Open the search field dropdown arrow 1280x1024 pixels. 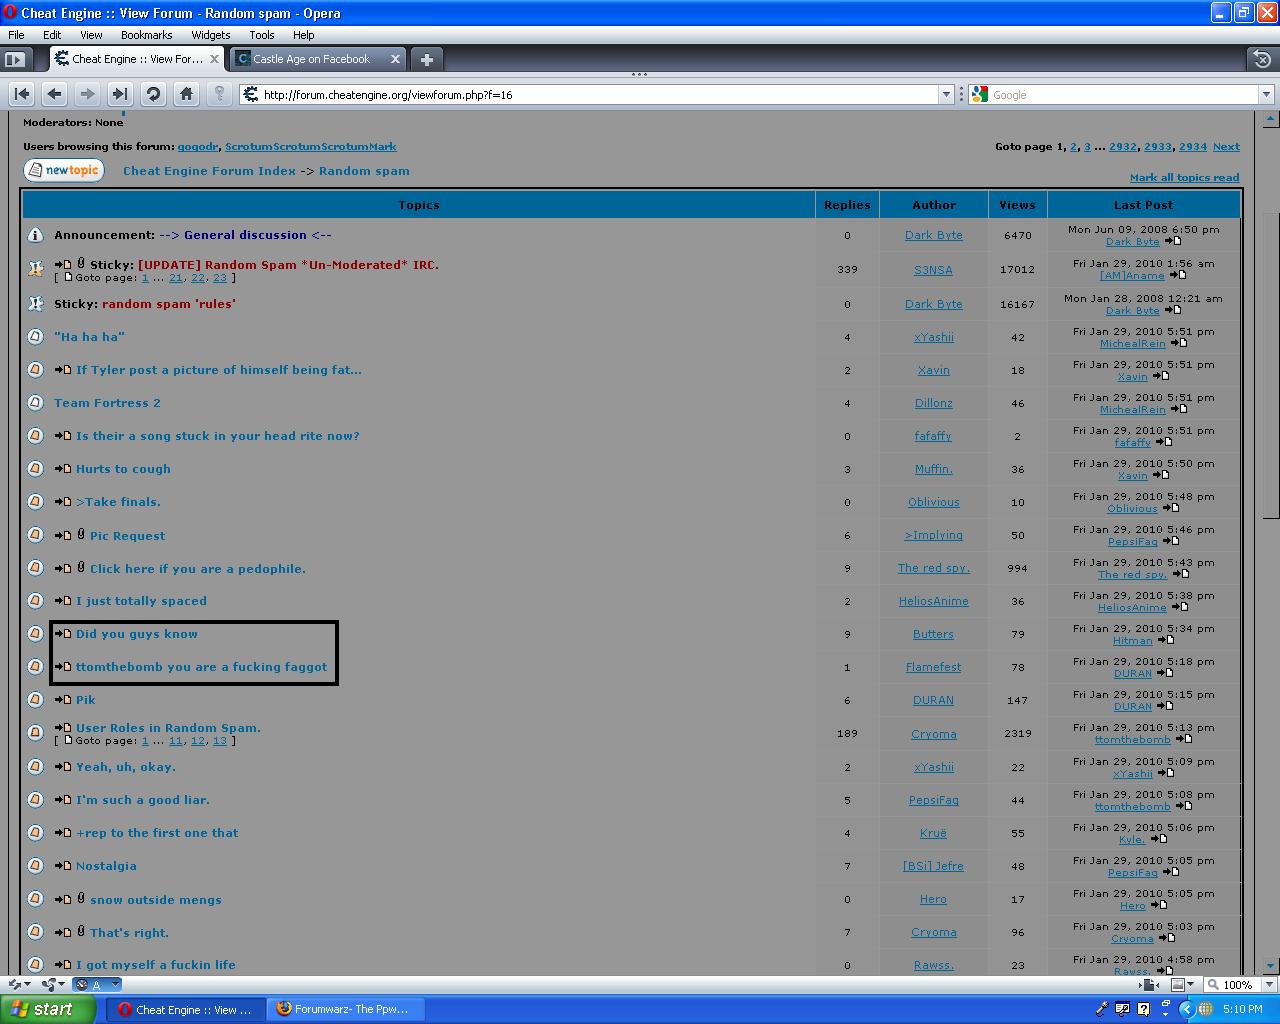pos(1266,94)
